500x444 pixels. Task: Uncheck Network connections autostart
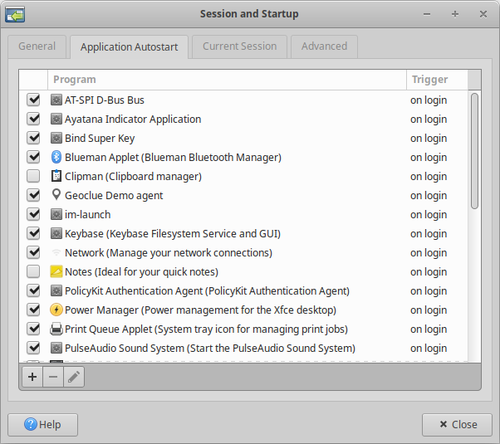click(x=33, y=252)
